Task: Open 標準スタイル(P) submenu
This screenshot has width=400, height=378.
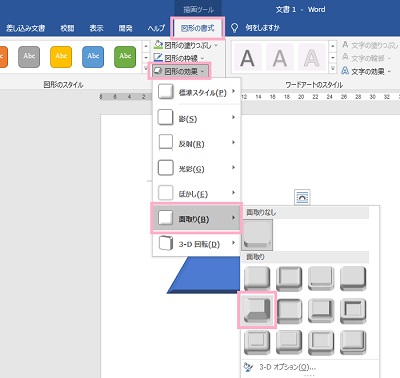Action: pos(197,92)
